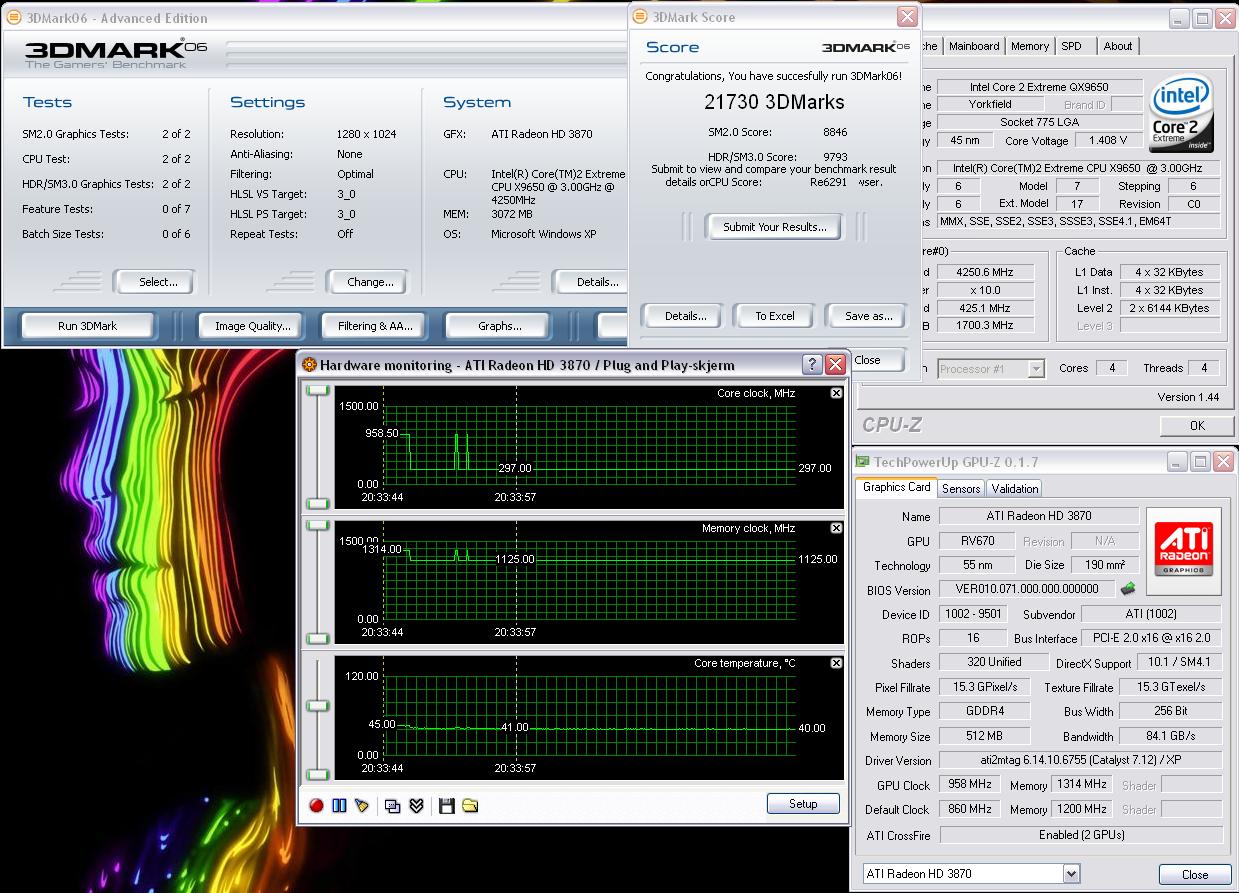Image resolution: width=1239 pixels, height=893 pixels.
Task: Open the SPD tab in CPU-Z
Action: 1071,46
